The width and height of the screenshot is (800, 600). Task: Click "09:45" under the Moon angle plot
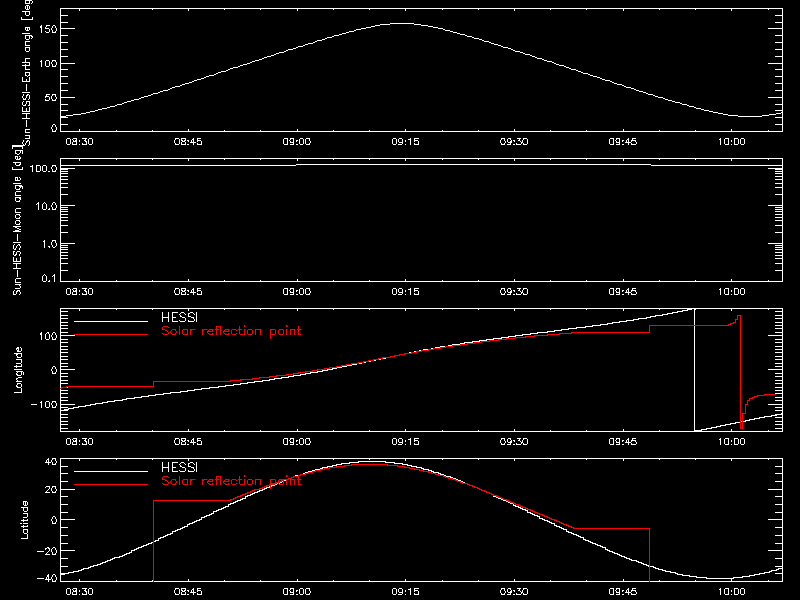(623, 292)
